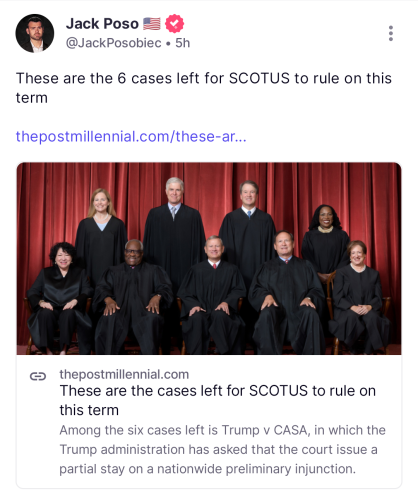Click the chain link icon in card

38,376
